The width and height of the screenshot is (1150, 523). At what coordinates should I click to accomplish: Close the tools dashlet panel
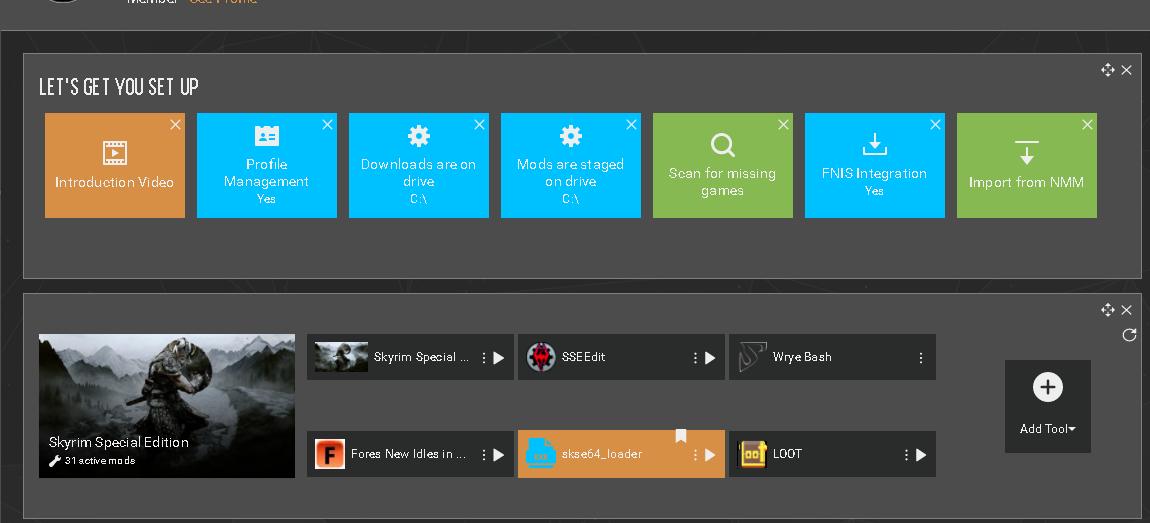point(1127,310)
